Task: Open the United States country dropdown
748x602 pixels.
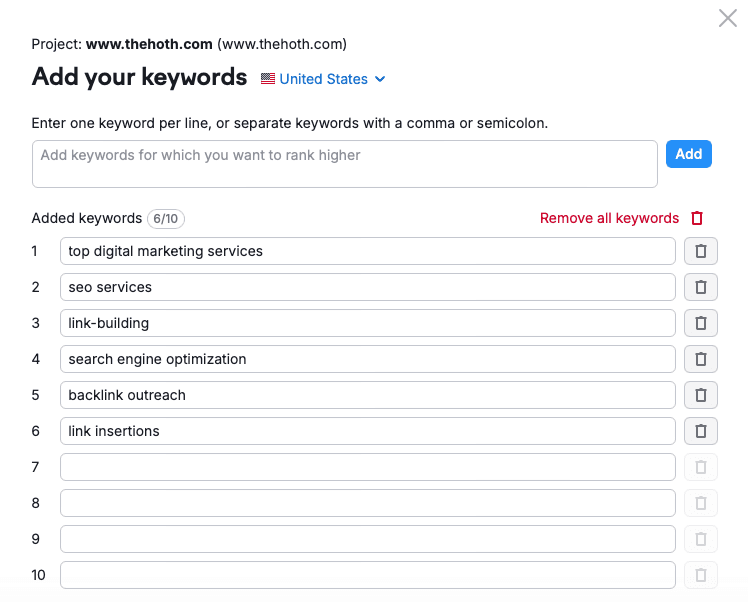Action: pos(323,79)
